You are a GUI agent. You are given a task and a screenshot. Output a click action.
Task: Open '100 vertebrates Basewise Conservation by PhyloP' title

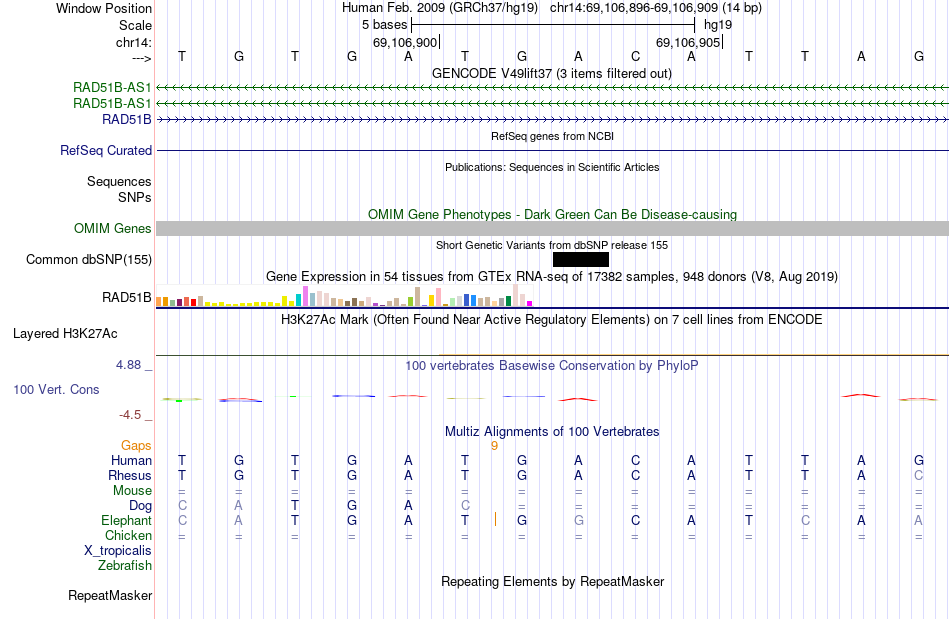click(x=552, y=365)
